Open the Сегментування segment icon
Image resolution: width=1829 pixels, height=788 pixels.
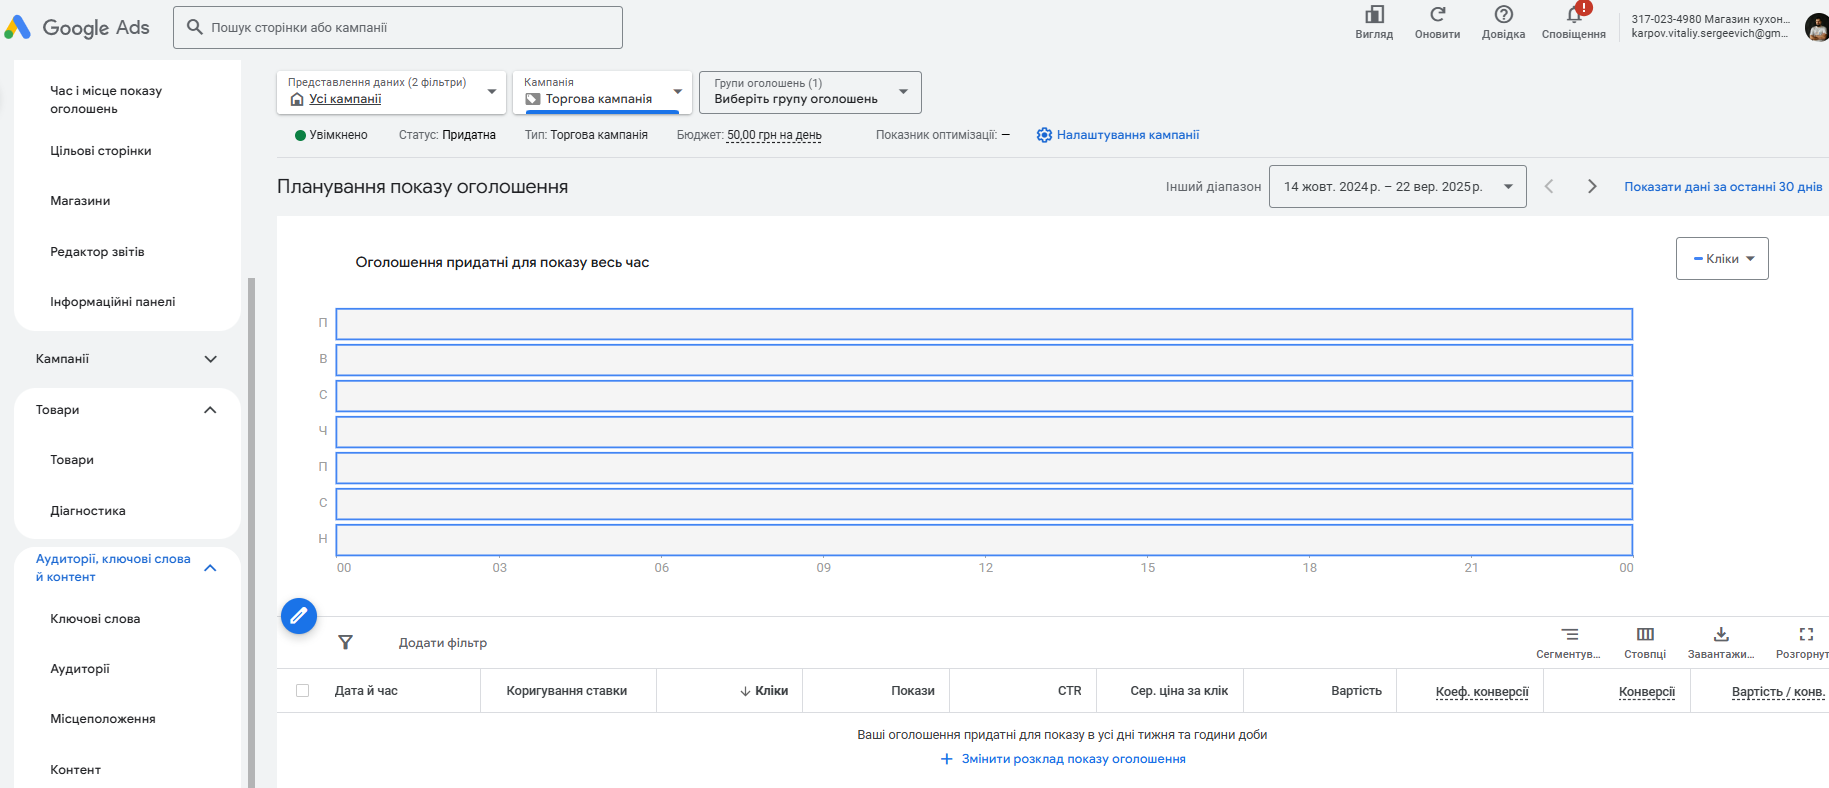point(1570,635)
